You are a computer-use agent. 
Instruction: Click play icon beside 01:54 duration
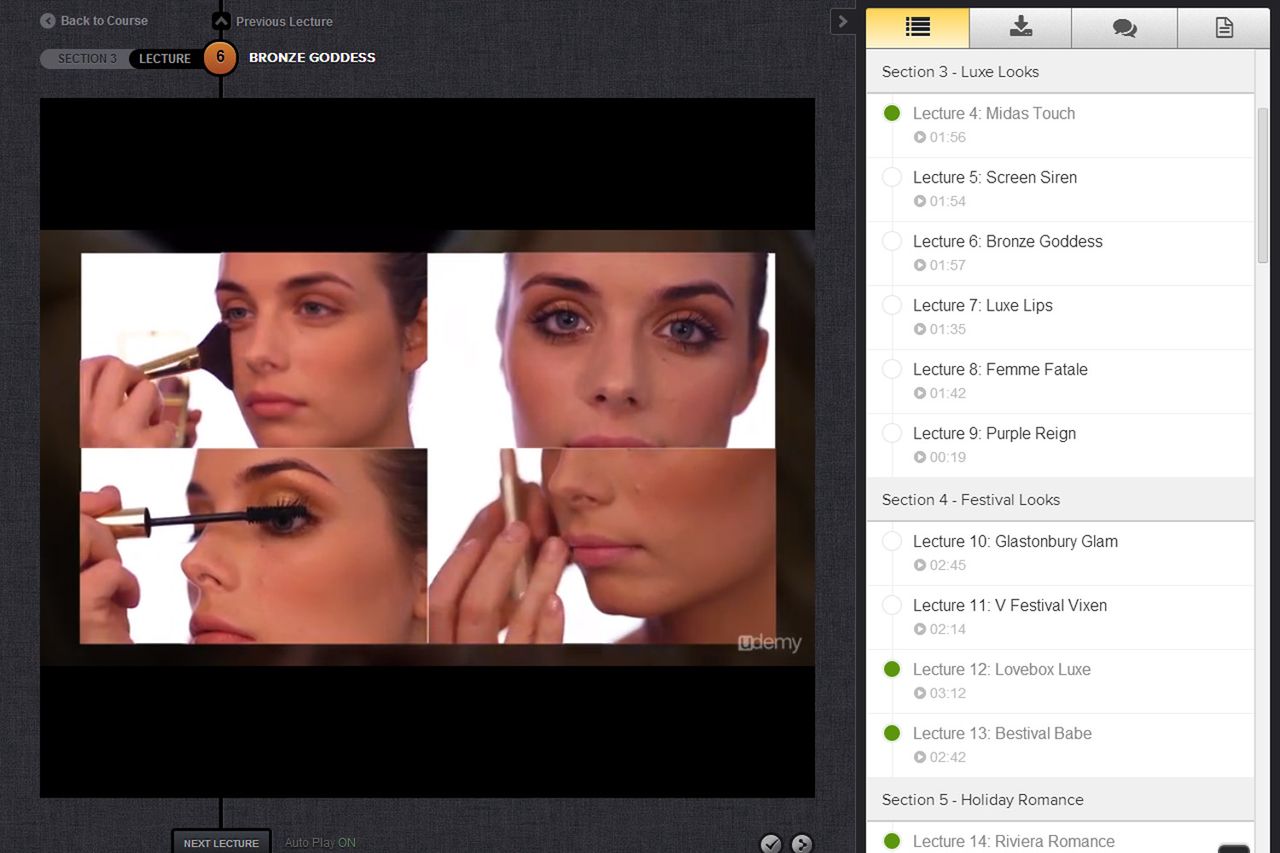pyautogui.click(x=920, y=201)
